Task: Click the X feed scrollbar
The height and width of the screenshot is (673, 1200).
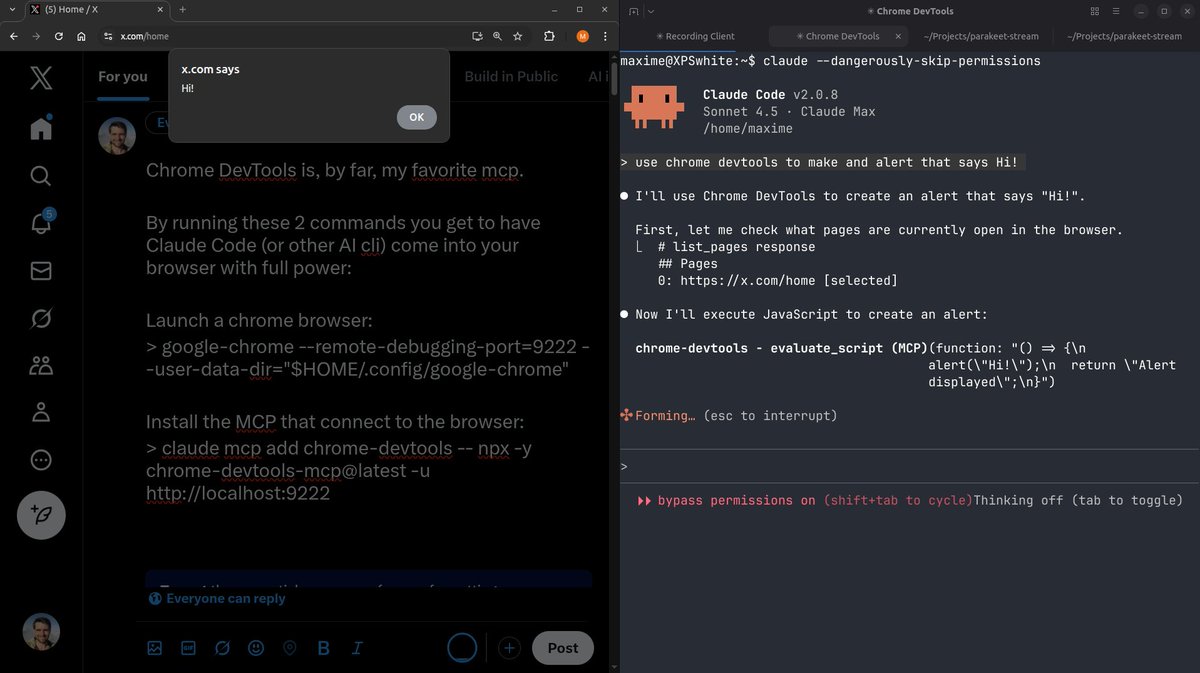Action: coord(614,77)
